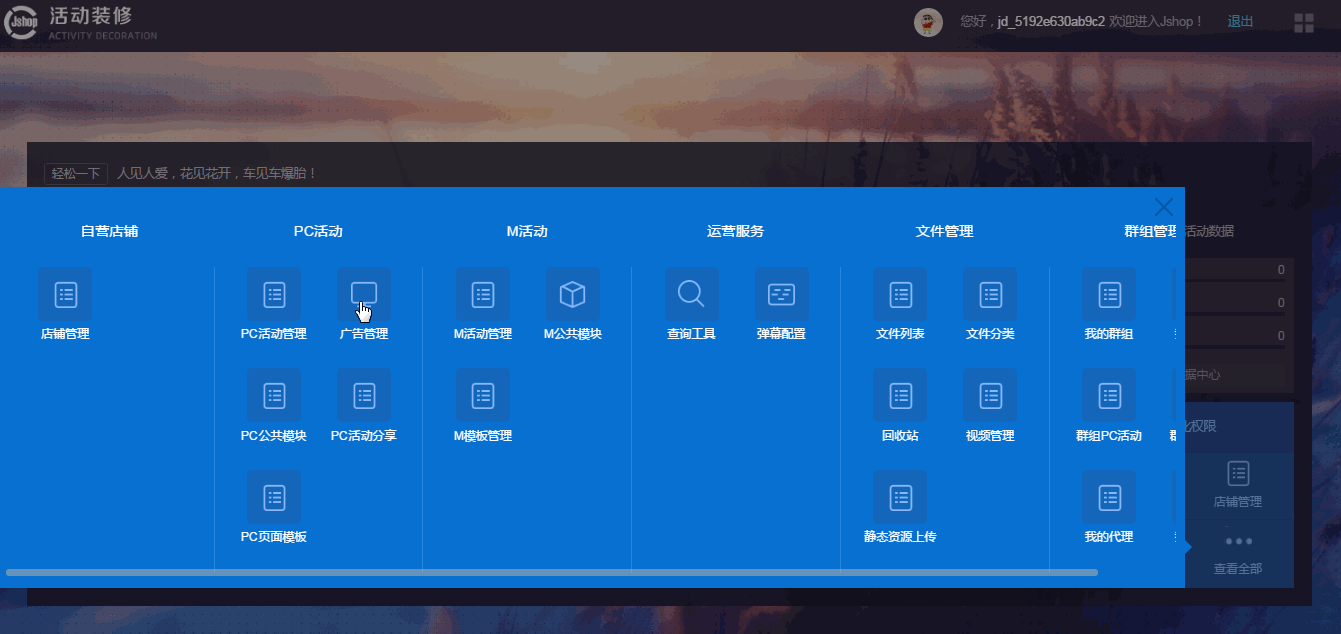This screenshot has width=1341, height=634.
Task: Open 视频管理 icon
Action: (991, 395)
